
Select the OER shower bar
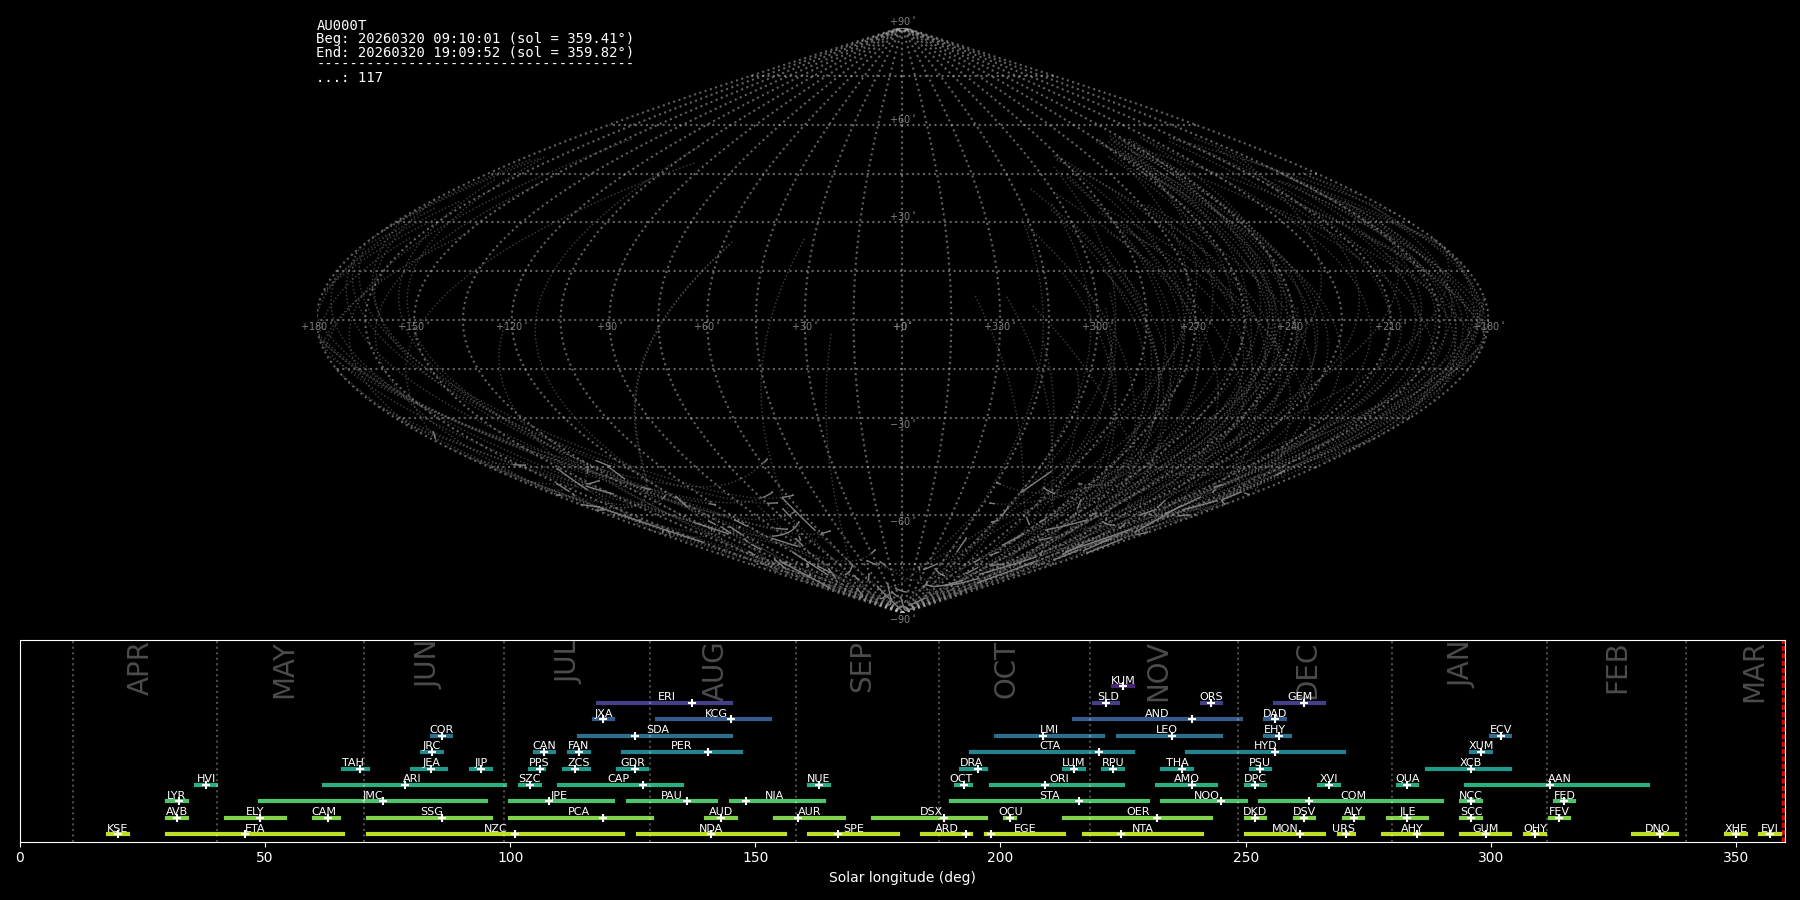pos(1137,818)
